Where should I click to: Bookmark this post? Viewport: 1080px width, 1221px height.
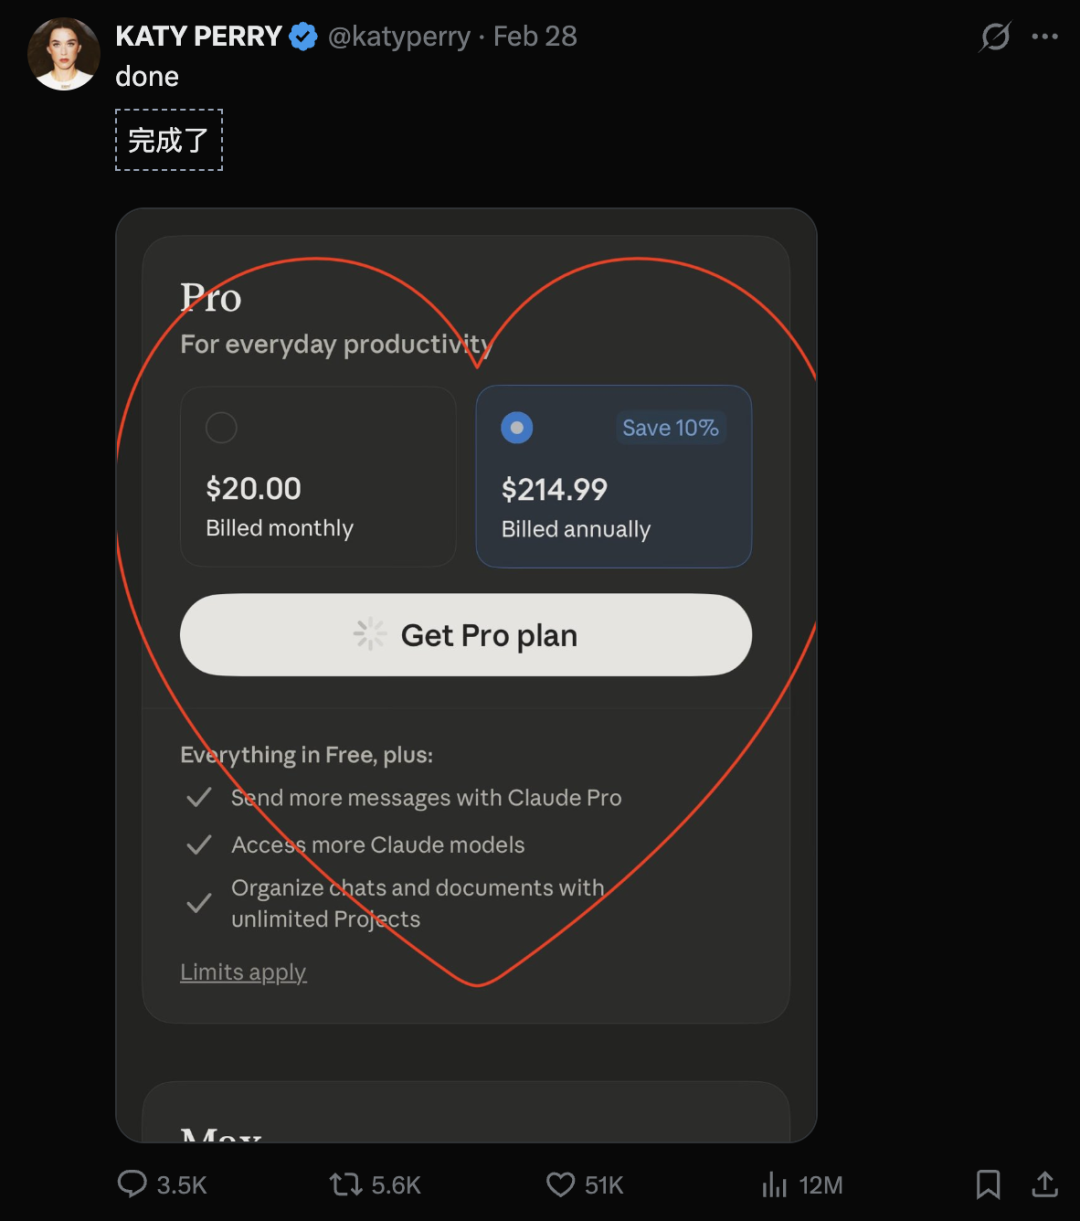coord(988,1185)
